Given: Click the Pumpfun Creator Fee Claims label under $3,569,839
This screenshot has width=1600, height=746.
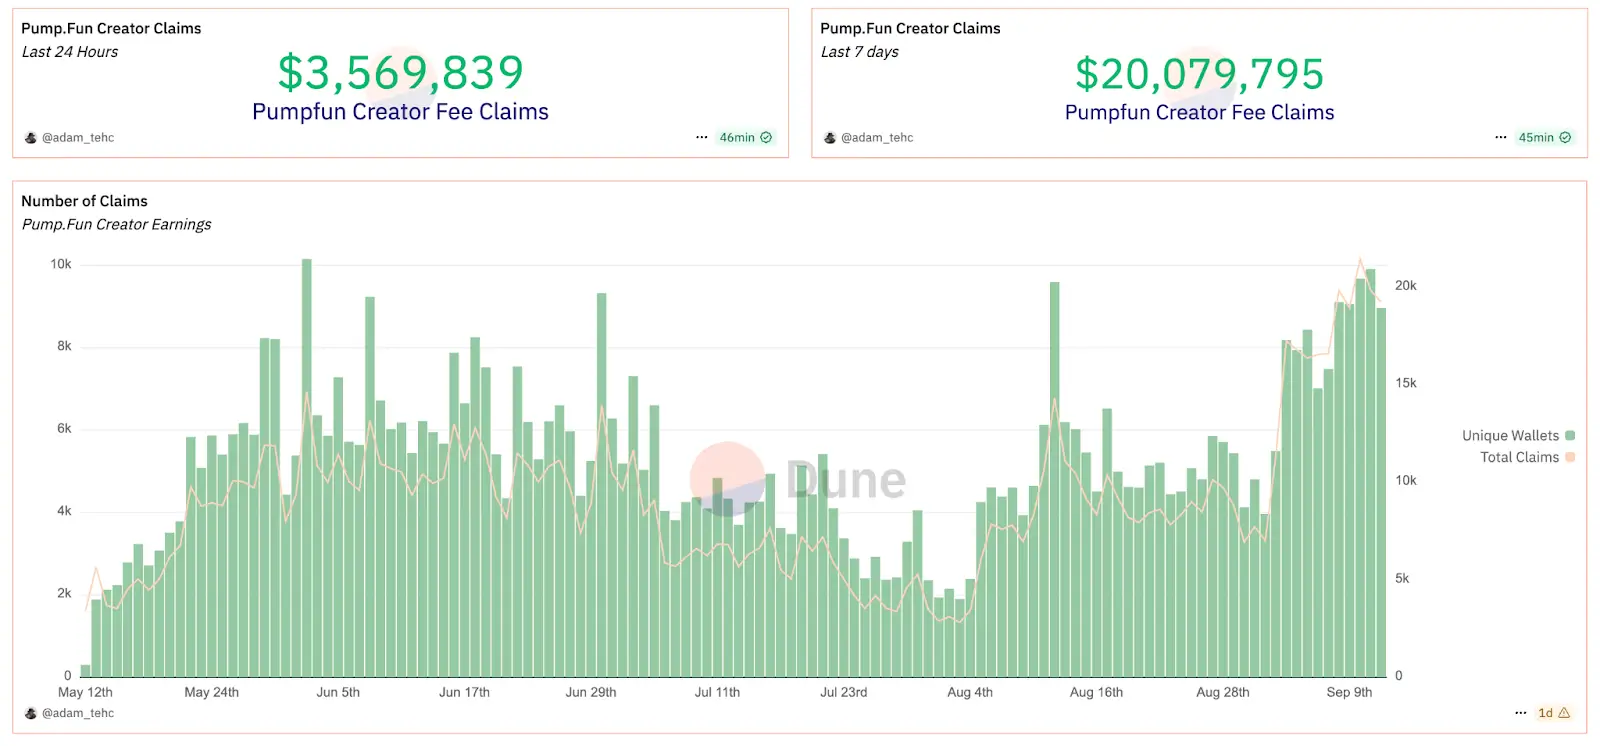Looking at the screenshot, I should [x=400, y=112].
